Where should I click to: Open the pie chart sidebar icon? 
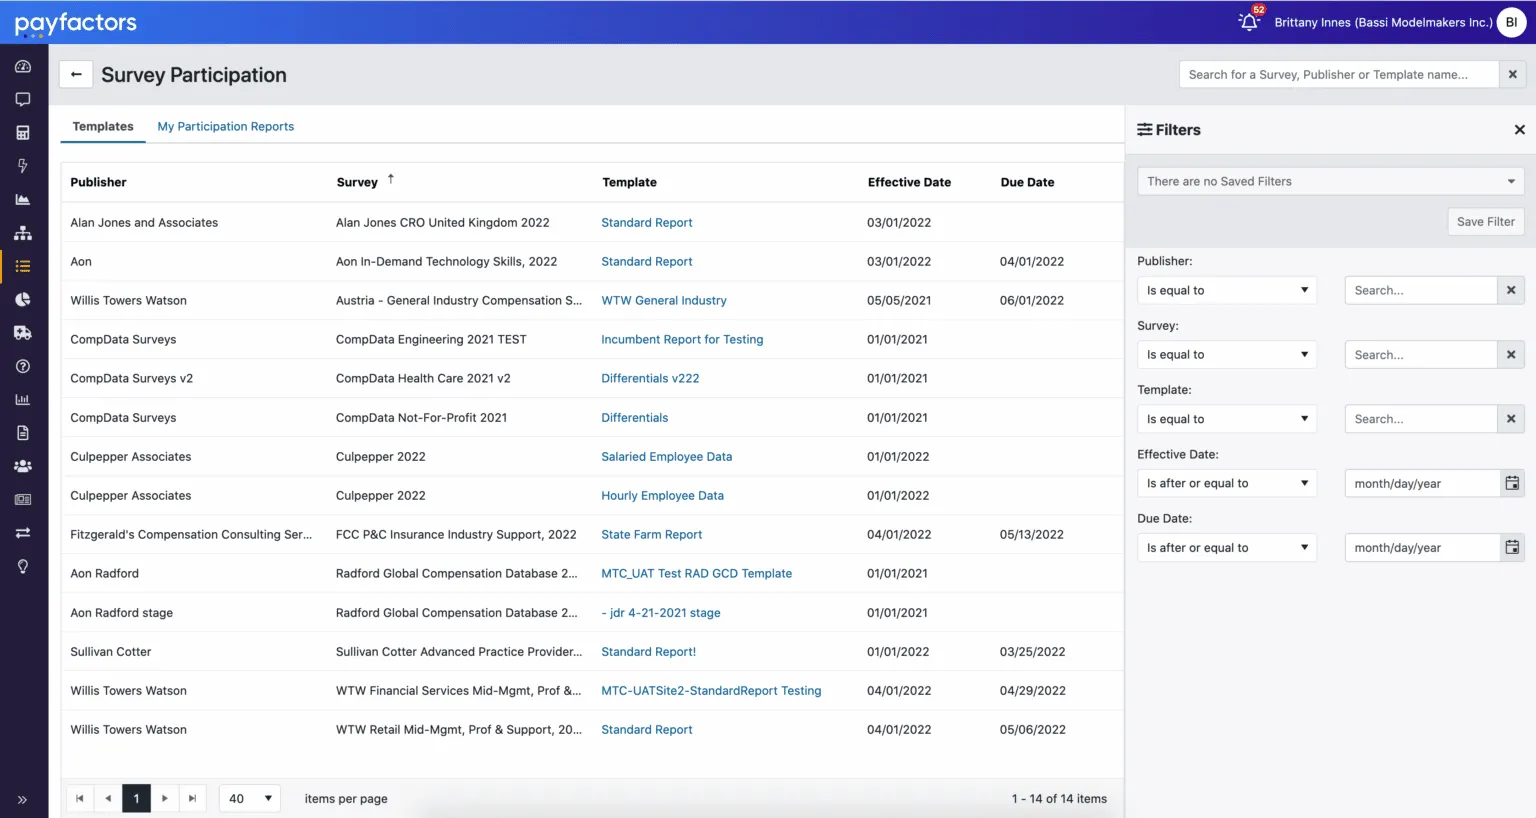point(23,299)
